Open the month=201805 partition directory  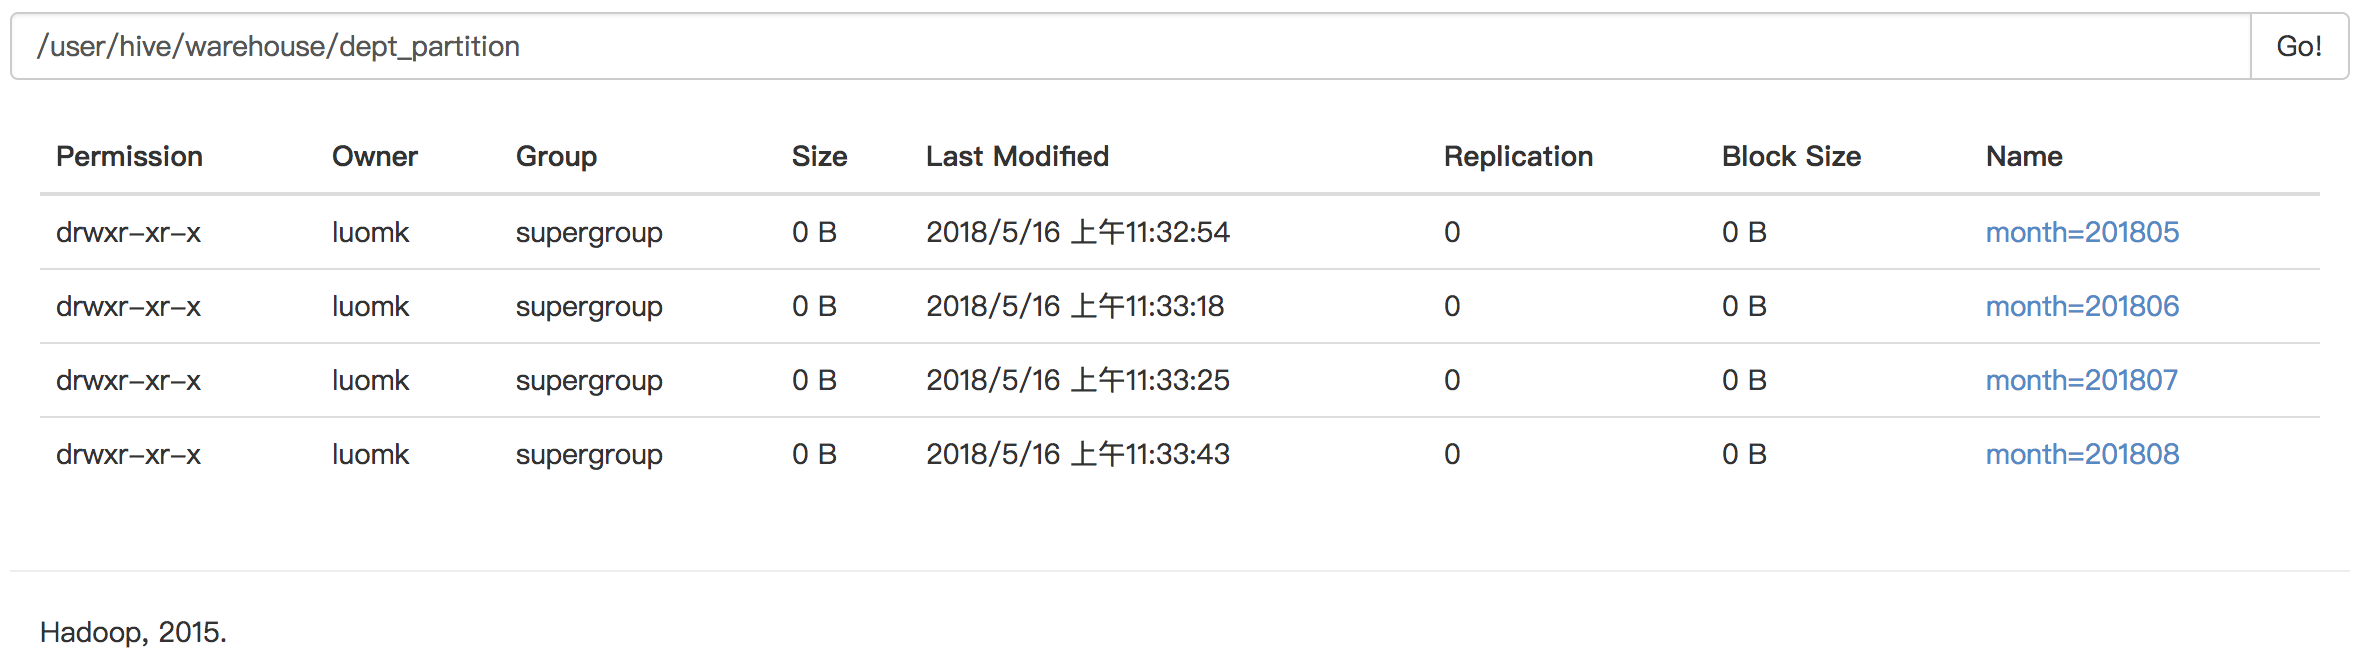point(2083,232)
